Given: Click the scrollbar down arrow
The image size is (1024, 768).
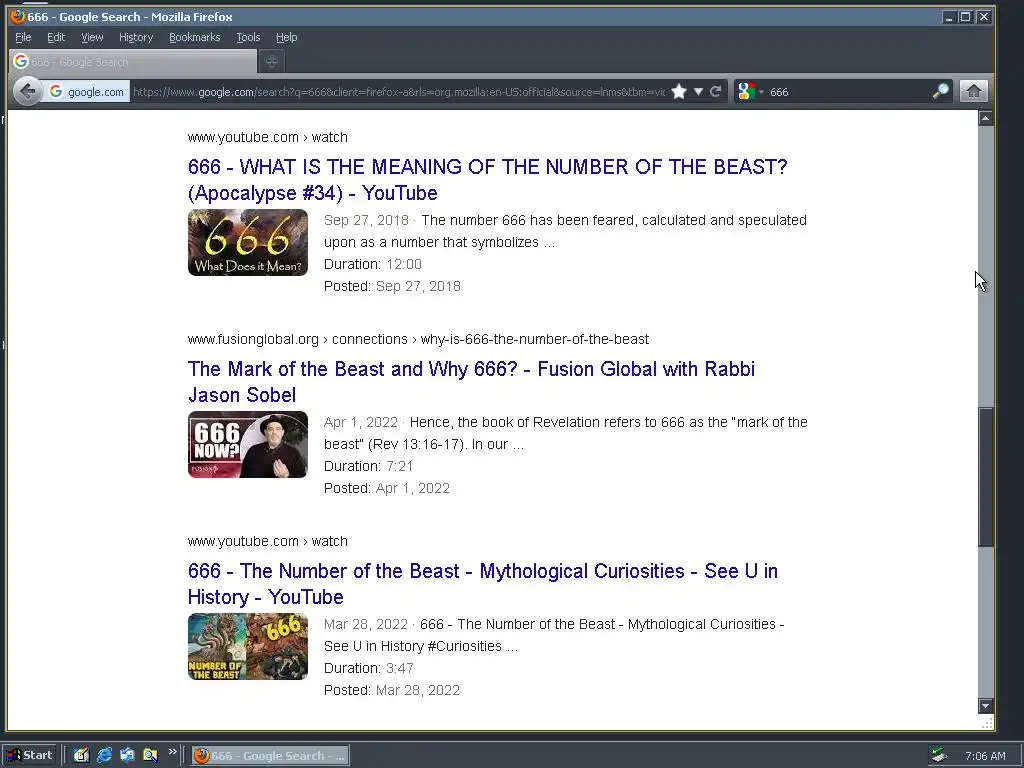Looking at the screenshot, I should (x=985, y=706).
